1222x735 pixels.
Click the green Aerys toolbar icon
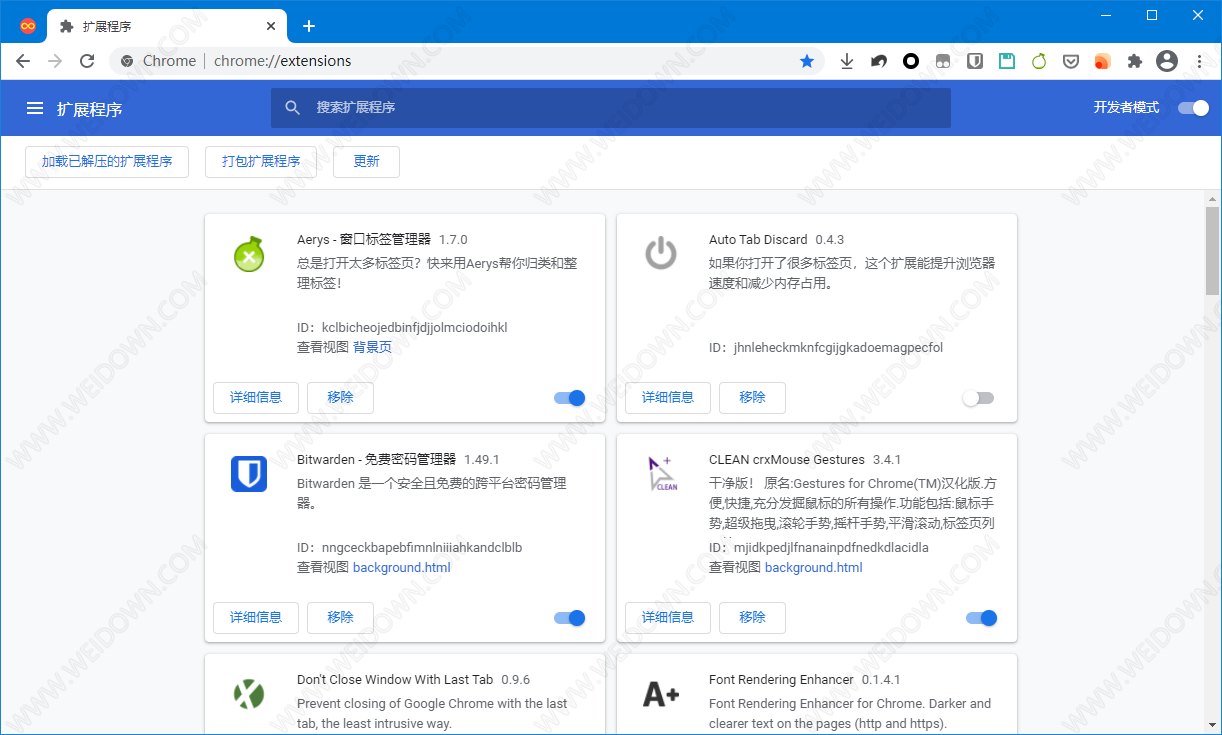(x=1039, y=61)
